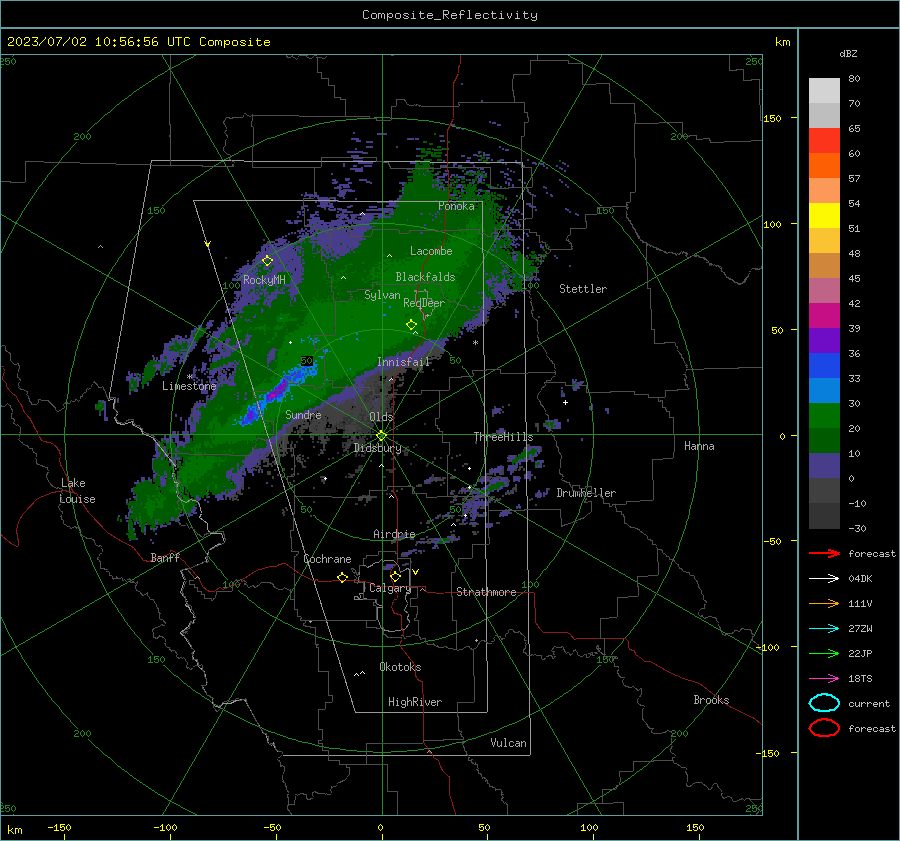Click the yellow diamond marker below RedDeer
Viewport: 900px width, 841px height.
coord(412,325)
